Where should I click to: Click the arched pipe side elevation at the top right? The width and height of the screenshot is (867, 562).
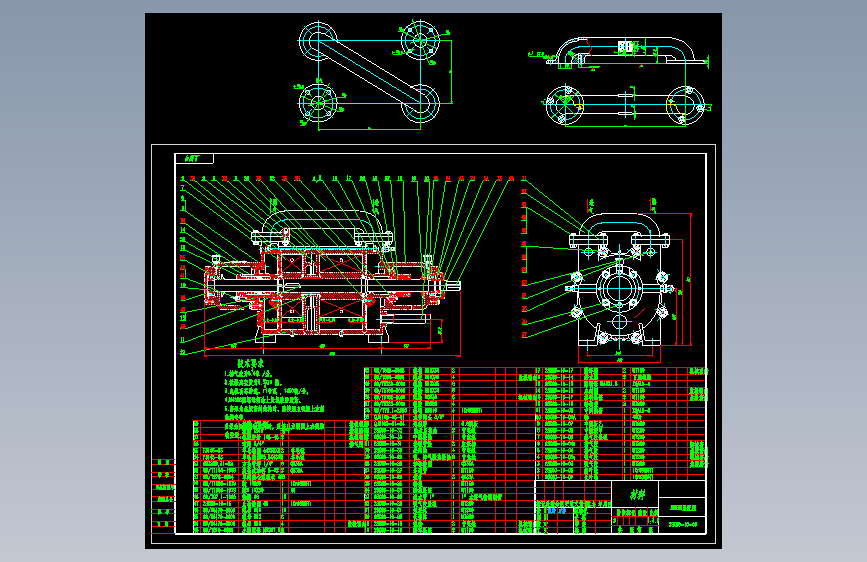pos(625,52)
